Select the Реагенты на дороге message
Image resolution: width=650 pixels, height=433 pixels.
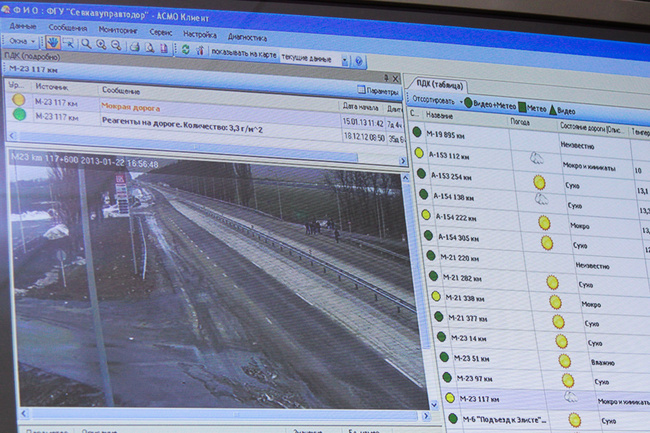[182, 126]
